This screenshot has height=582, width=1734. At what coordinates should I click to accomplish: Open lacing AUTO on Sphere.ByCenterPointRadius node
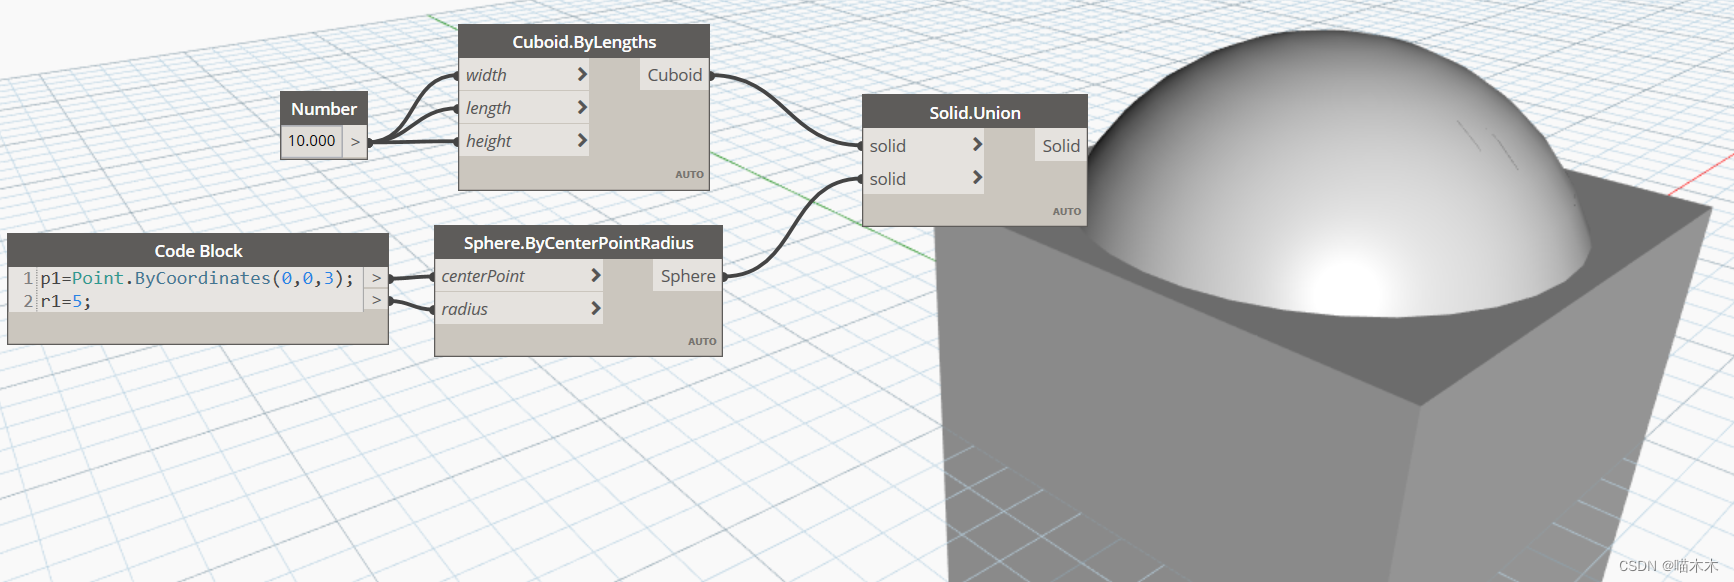[702, 341]
